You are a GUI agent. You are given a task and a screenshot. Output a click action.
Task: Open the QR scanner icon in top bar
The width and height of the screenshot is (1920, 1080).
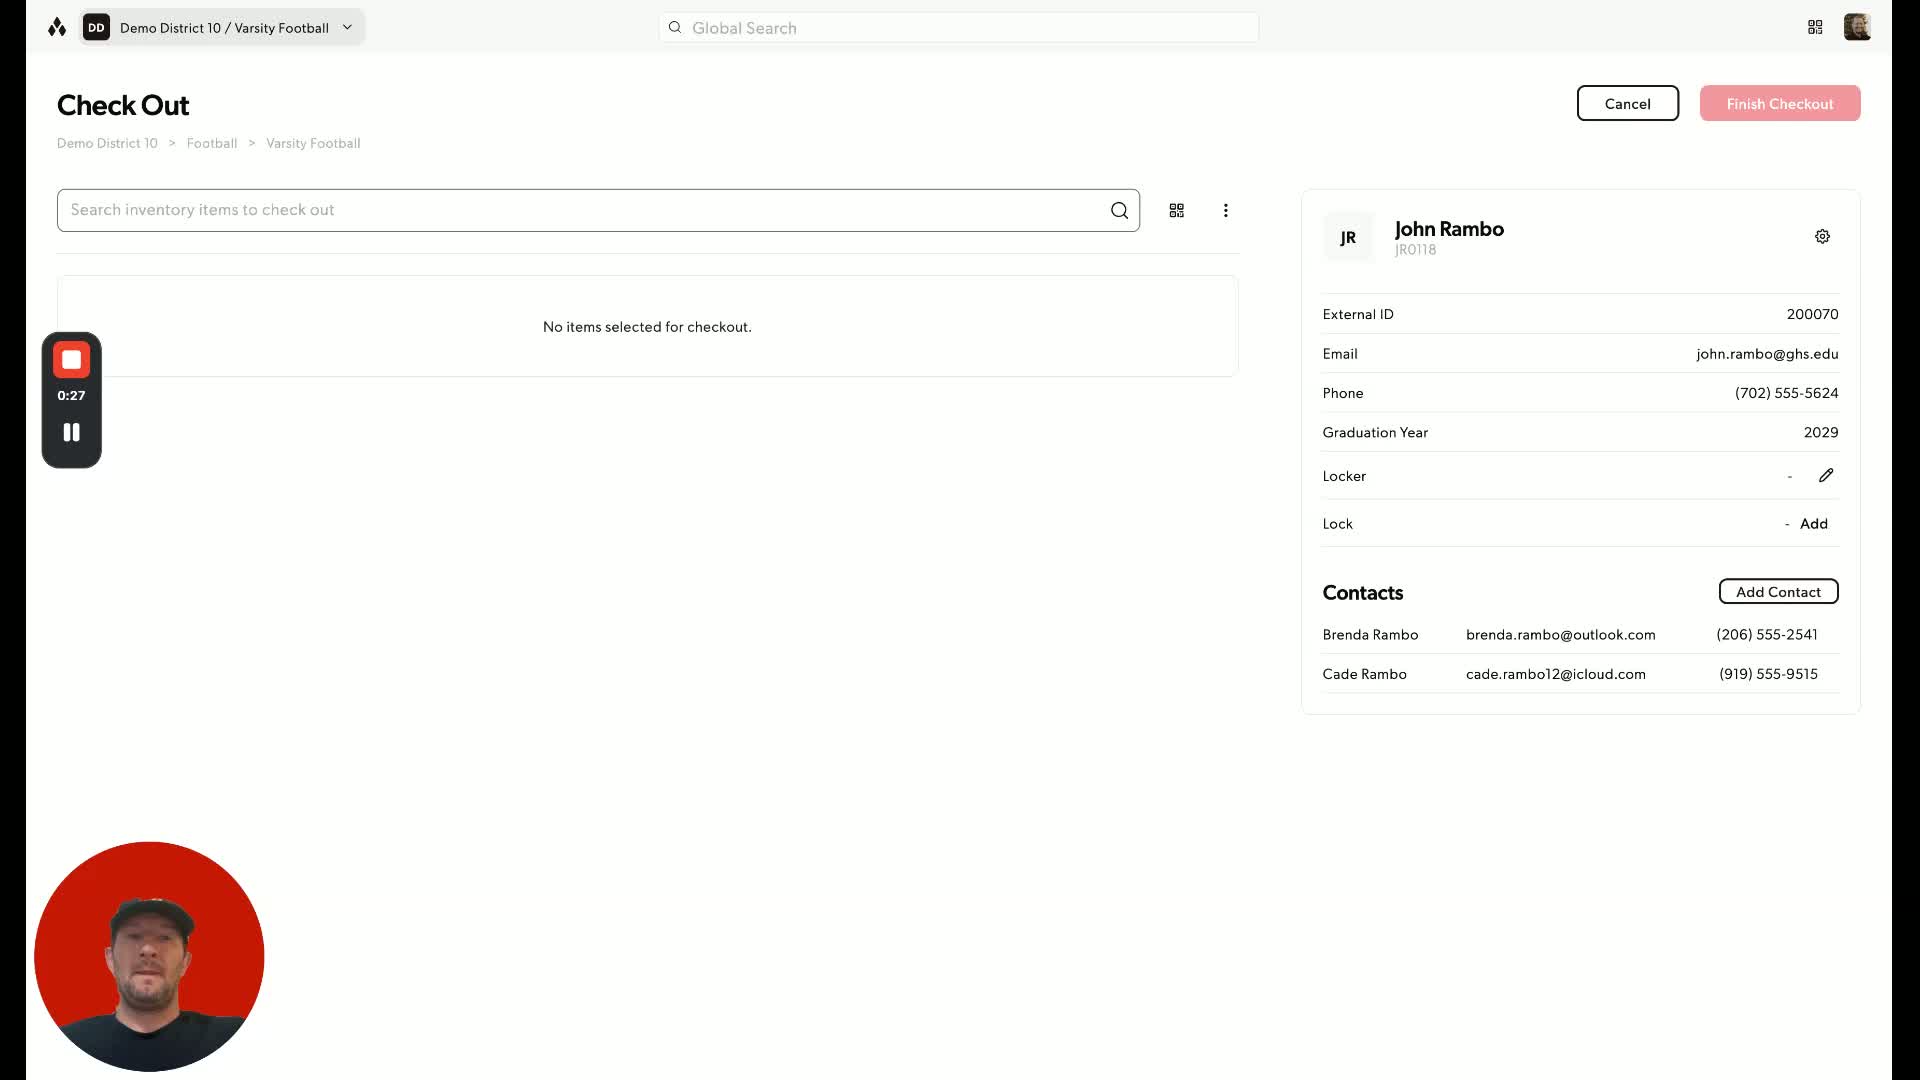pos(1815,28)
